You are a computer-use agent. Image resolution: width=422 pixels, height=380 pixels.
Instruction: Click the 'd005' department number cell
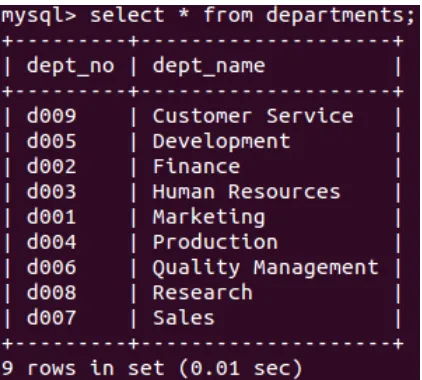52,141
